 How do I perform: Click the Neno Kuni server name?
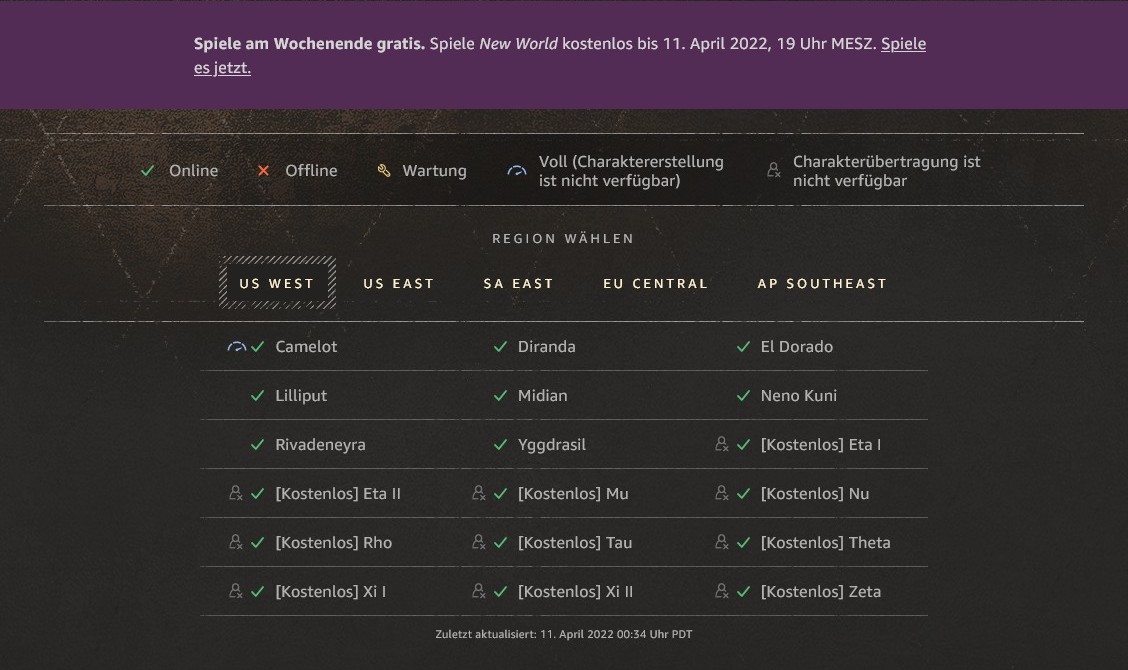[x=799, y=396]
